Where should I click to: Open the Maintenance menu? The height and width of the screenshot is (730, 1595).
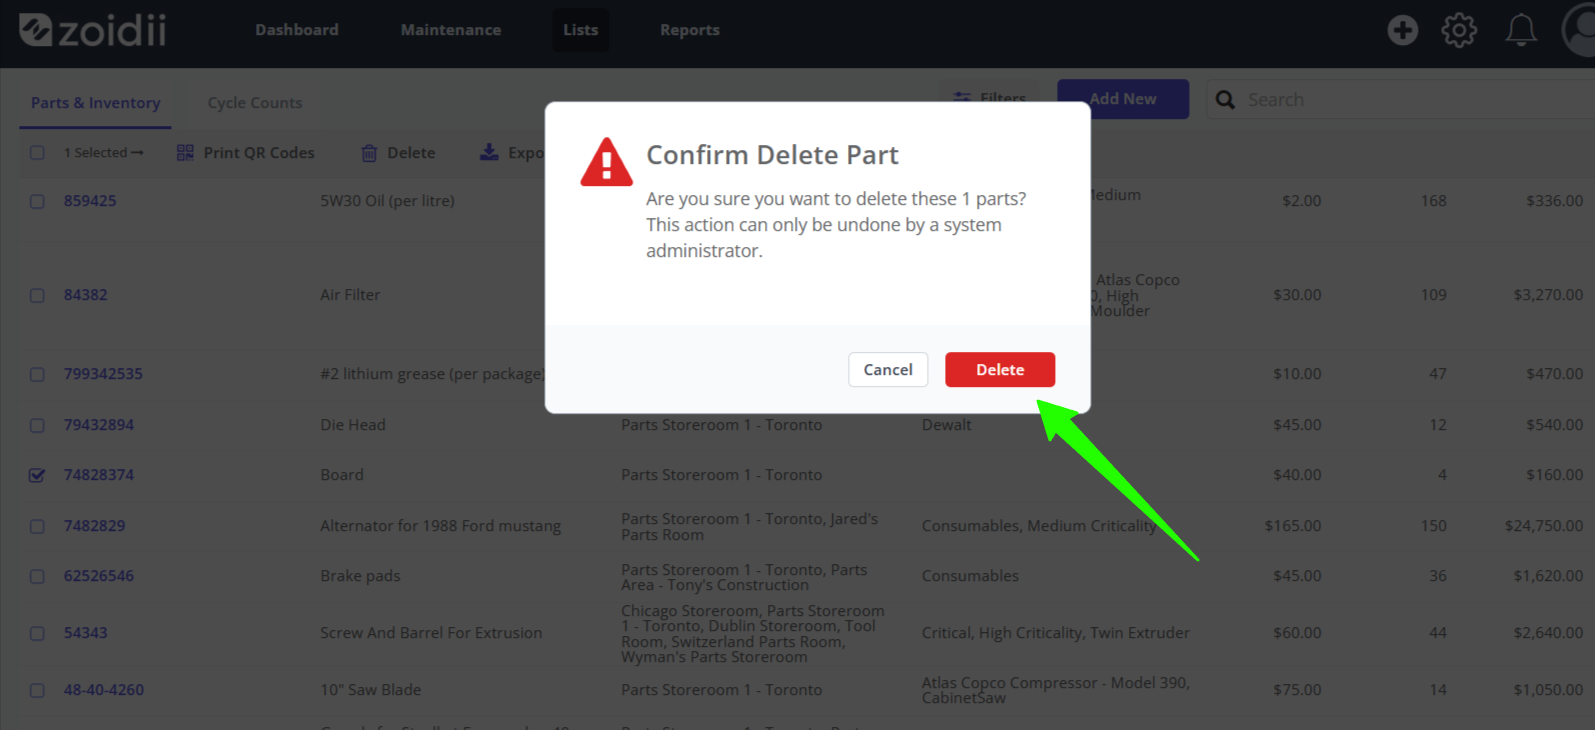[451, 30]
